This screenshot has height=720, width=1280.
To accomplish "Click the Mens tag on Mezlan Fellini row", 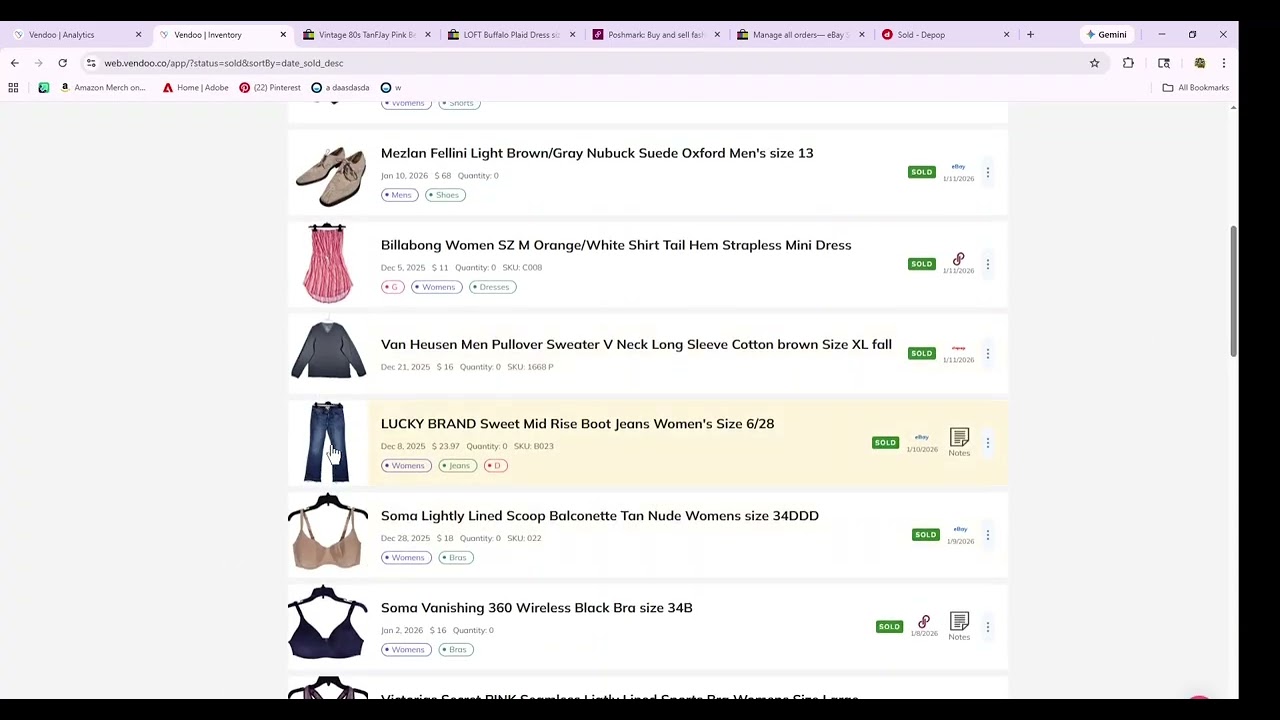I will pyautogui.click(x=399, y=195).
